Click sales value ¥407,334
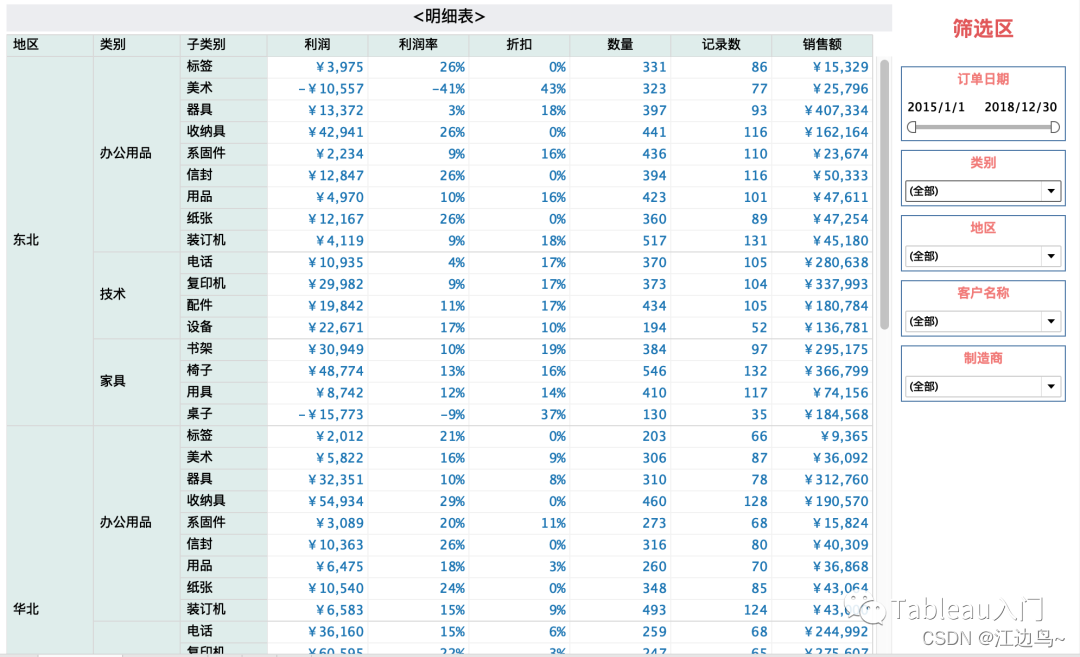Screen dimensions: 1080x657 pos(836,110)
